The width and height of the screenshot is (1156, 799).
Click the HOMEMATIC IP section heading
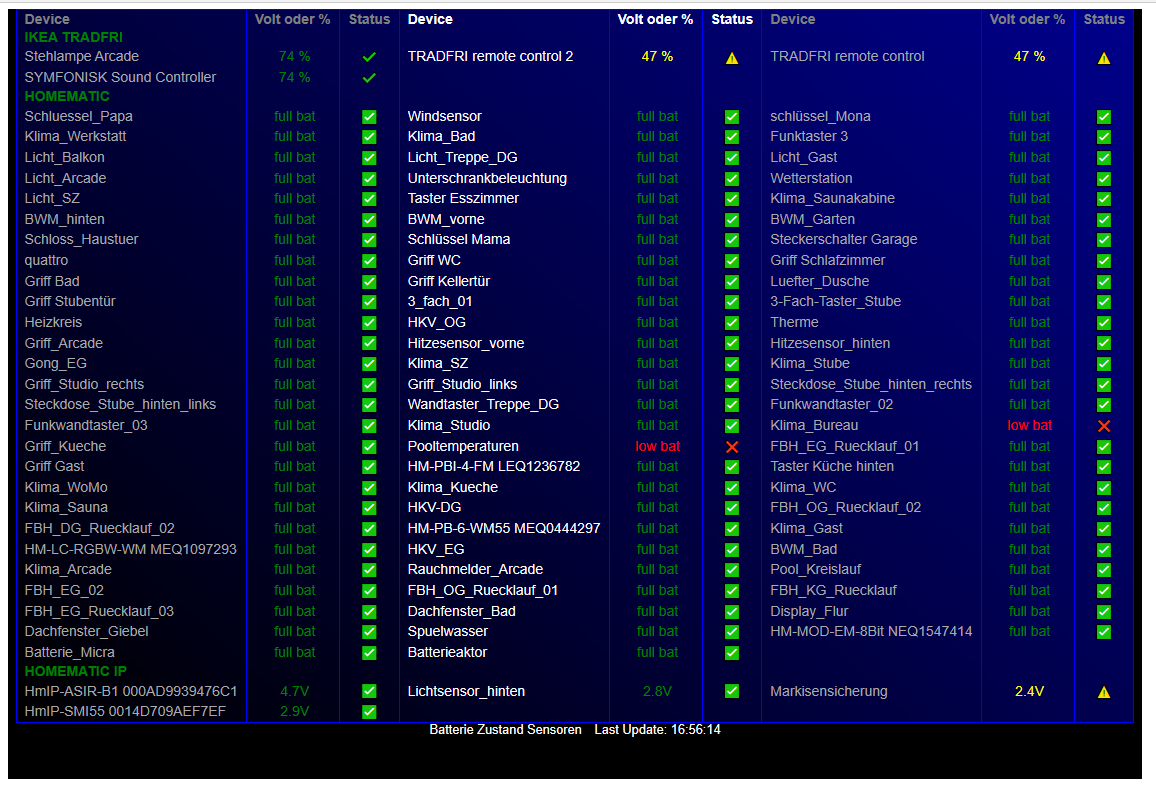(75, 671)
